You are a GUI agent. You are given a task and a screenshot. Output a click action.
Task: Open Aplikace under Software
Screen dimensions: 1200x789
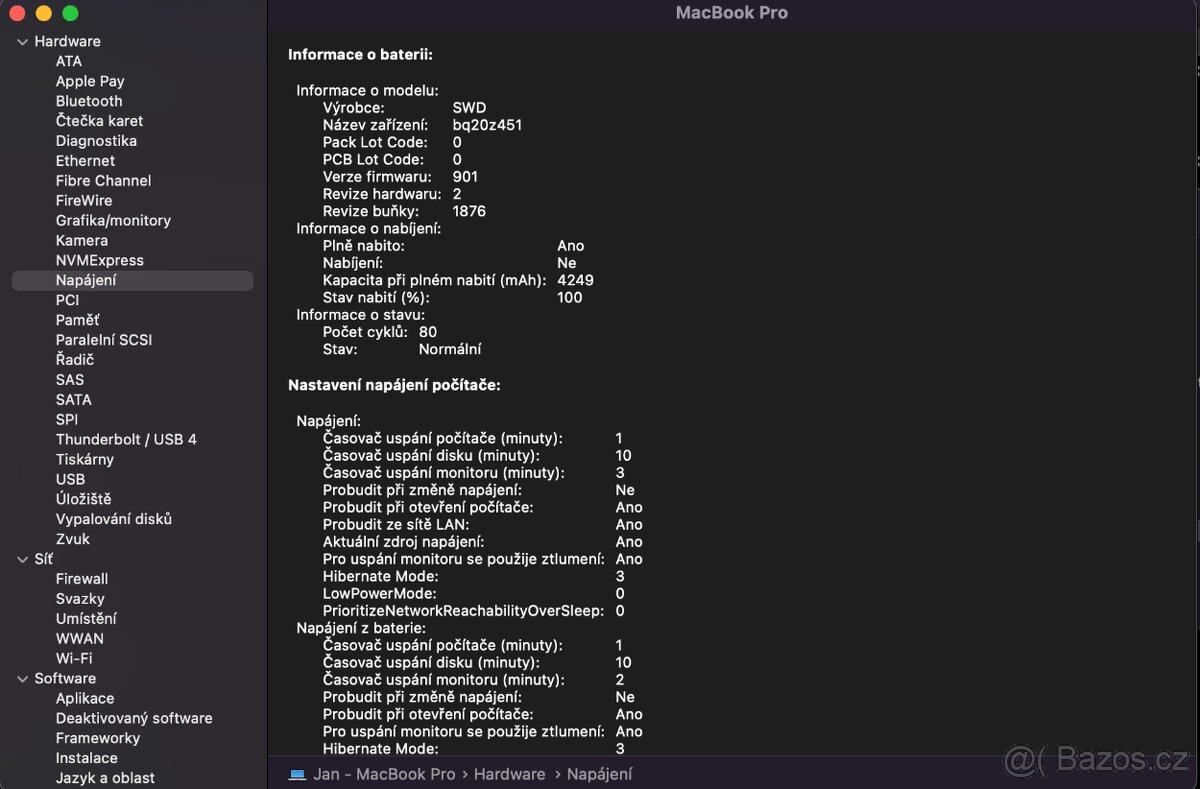tap(85, 698)
